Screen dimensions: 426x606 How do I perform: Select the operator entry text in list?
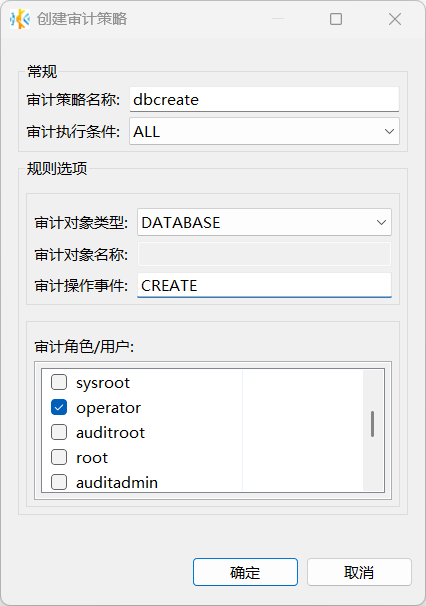(x=109, y=408)
